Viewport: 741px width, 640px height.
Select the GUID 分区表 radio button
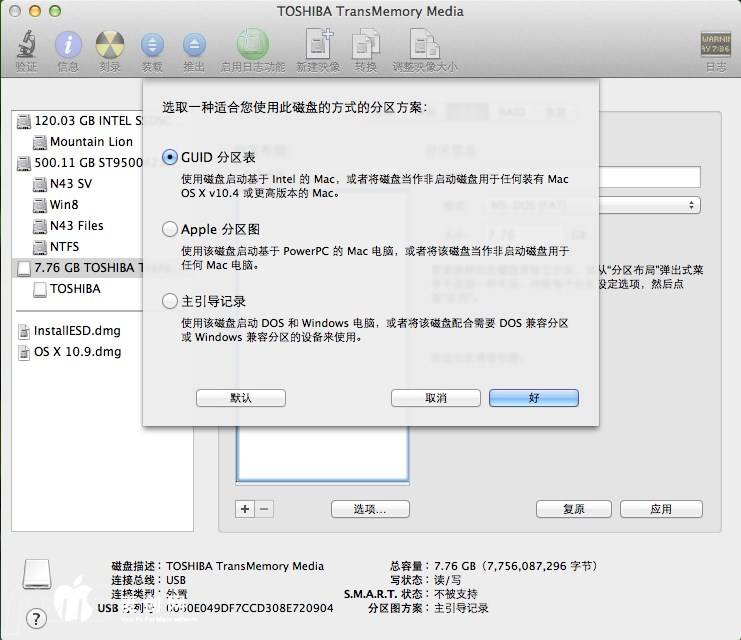170,158
